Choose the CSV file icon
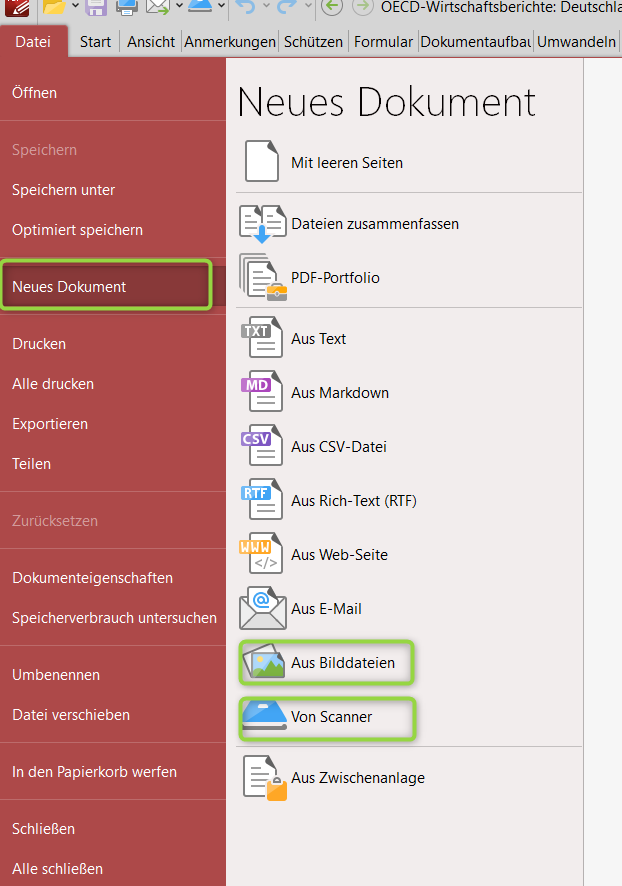The image size is (622, 886). [x=262, y=446]
